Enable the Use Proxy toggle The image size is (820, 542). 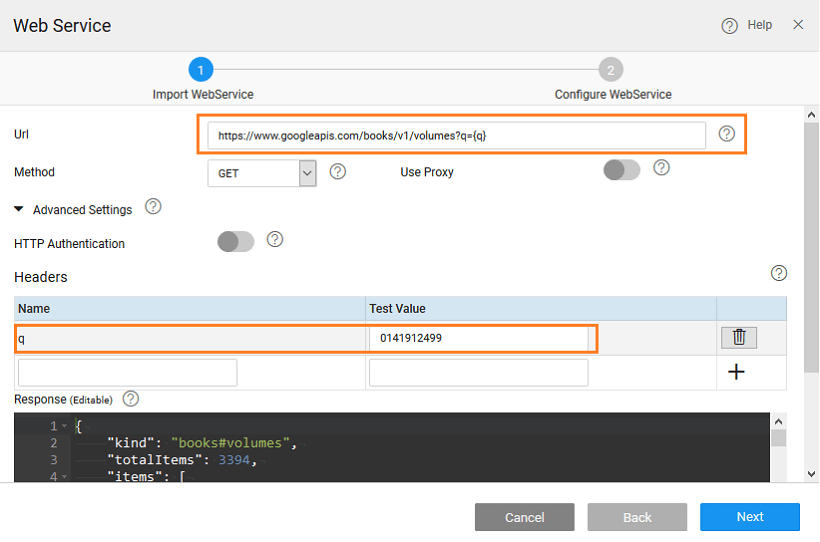click(x=621, y=170)
